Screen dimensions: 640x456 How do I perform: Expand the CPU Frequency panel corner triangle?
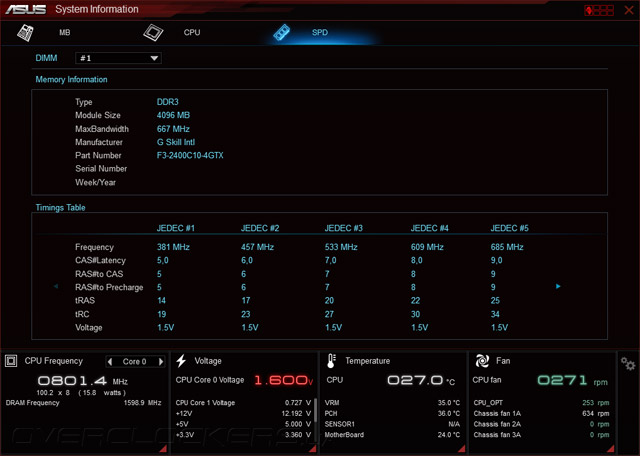pos(163,449)
